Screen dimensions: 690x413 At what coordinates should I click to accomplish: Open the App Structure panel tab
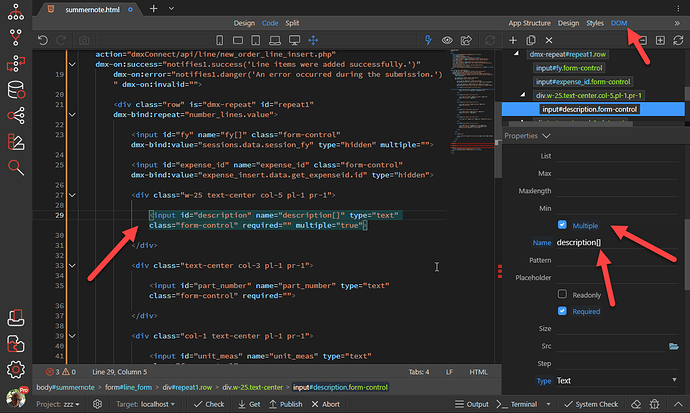point(529,23)
